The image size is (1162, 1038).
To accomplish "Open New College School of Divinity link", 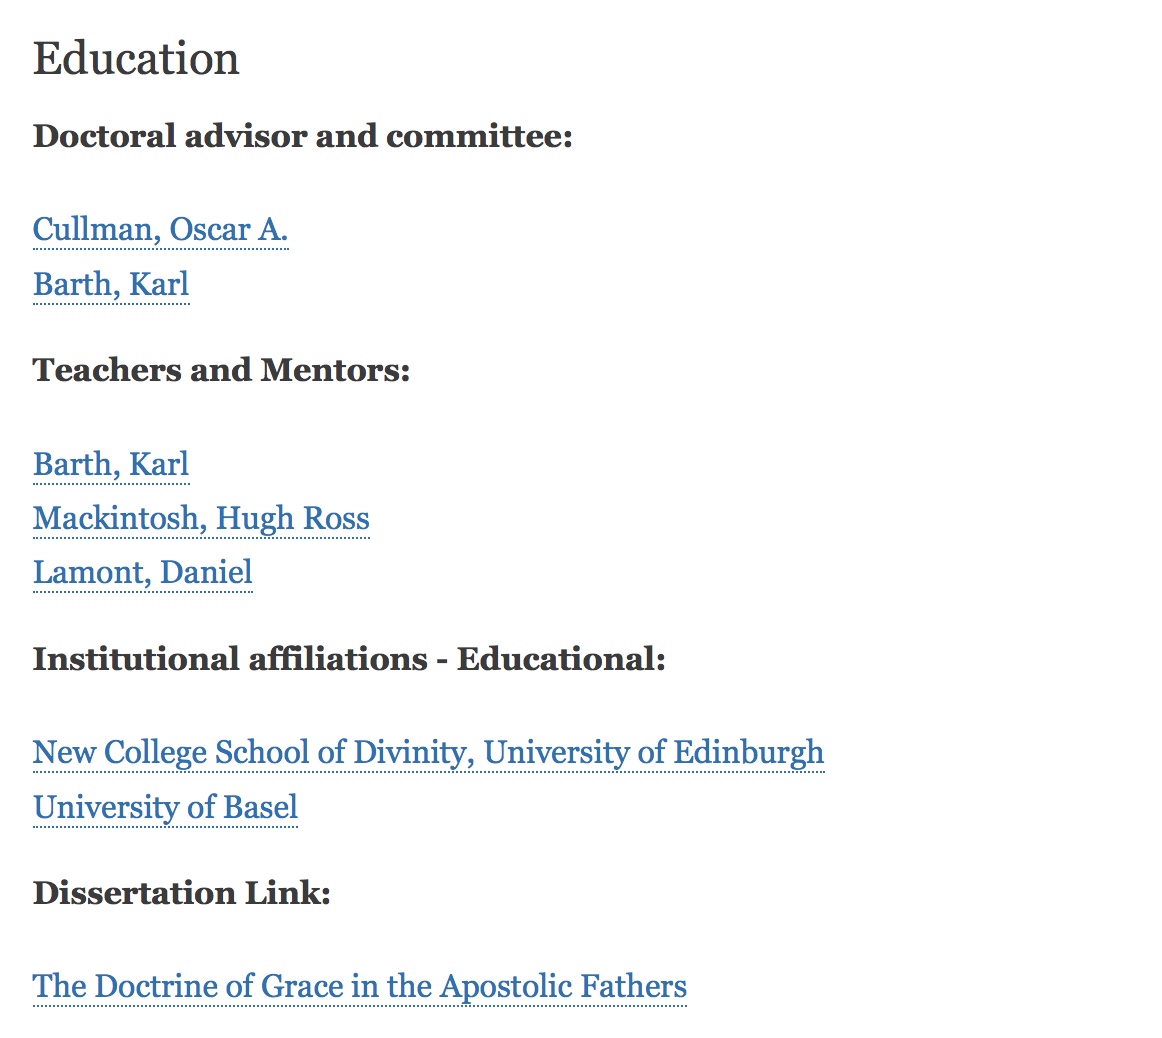I will (x=428, y=753).
